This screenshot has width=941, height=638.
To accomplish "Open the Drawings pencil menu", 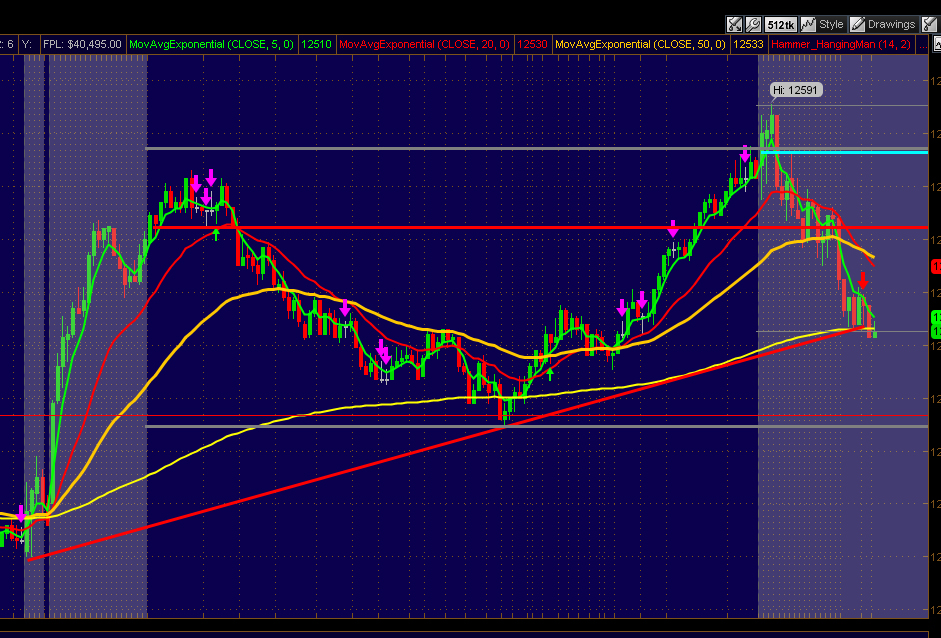I will point(883,25).
